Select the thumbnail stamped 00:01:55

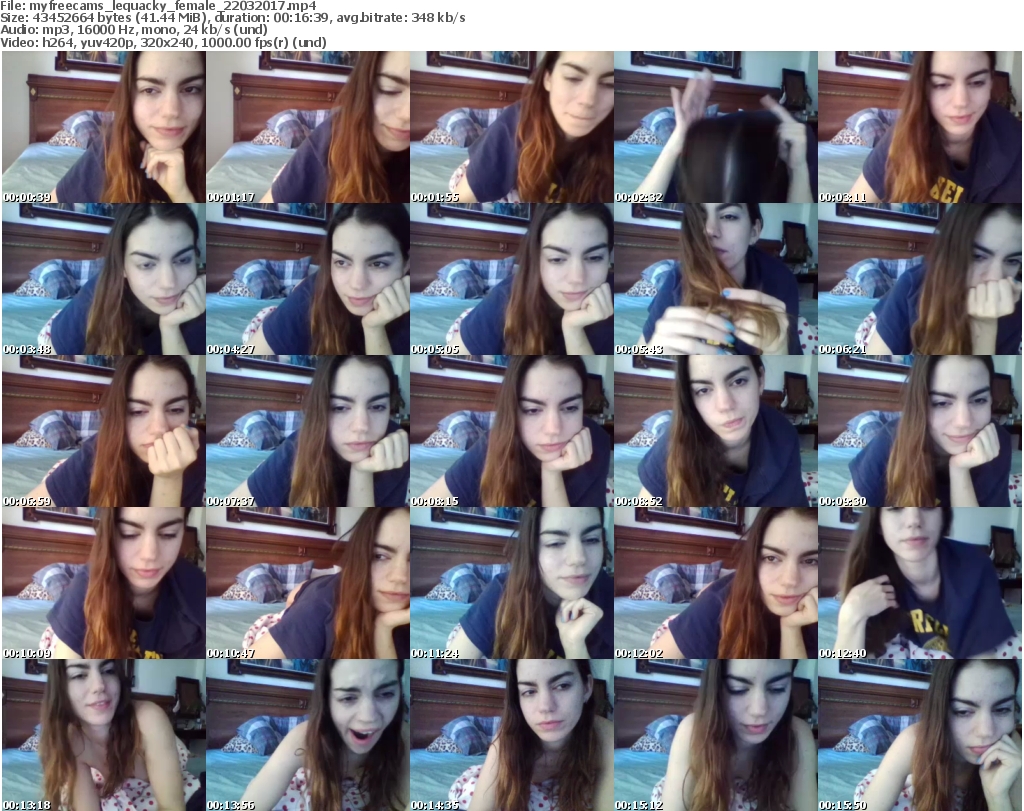[512, 127]
